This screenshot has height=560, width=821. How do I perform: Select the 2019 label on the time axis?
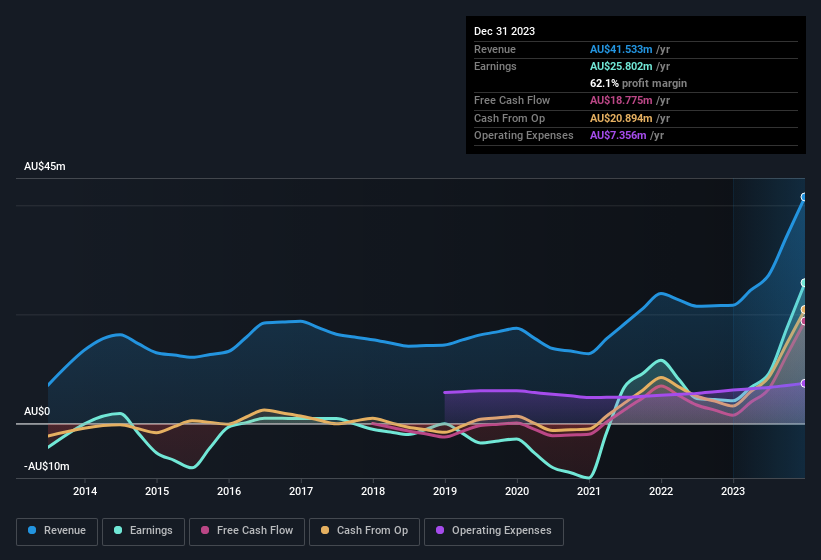445,491
